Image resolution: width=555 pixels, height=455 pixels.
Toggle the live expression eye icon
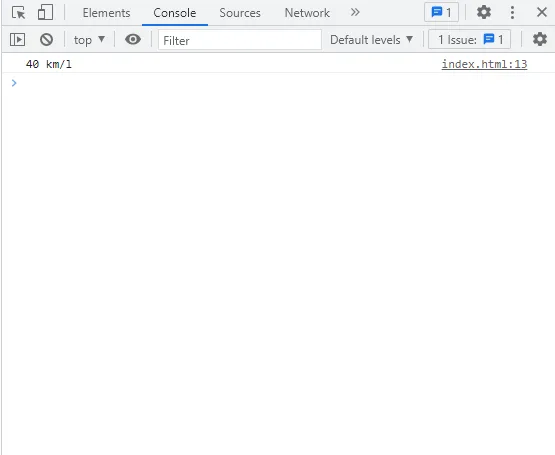pyautogui.click(x=133, y=39)
